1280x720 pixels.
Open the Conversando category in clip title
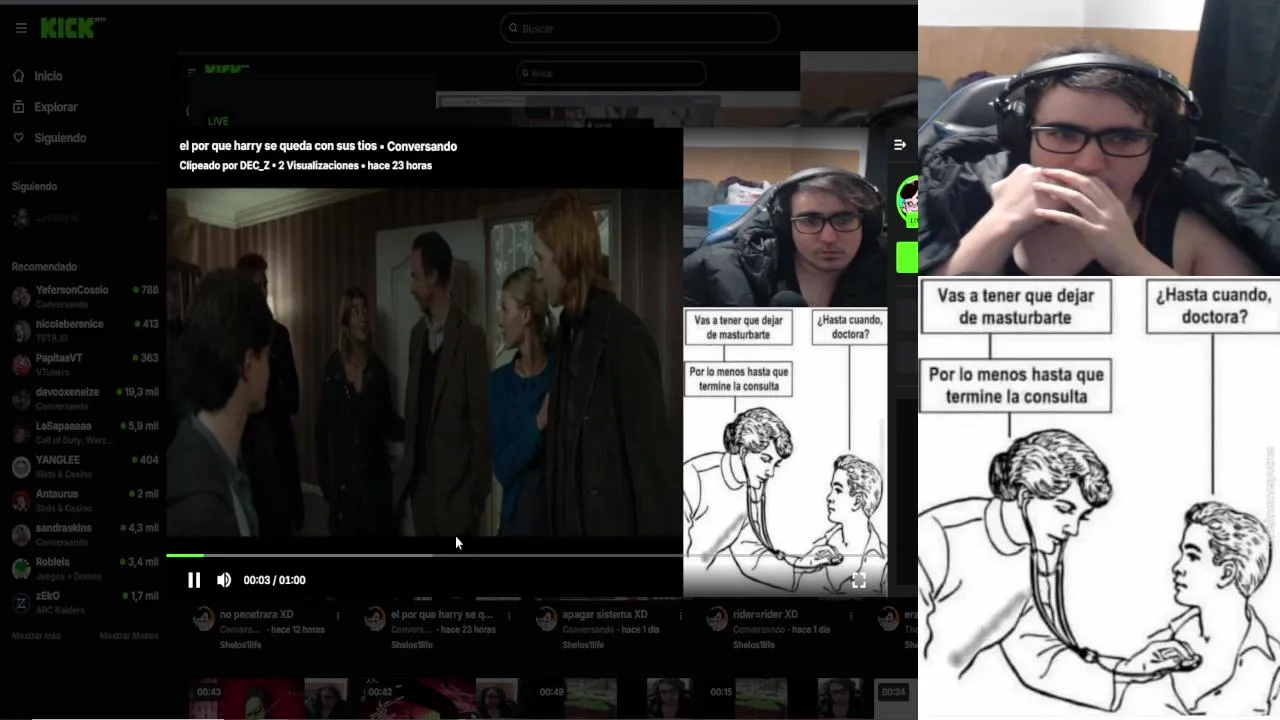pyautogui.click(x=422, y=146)
